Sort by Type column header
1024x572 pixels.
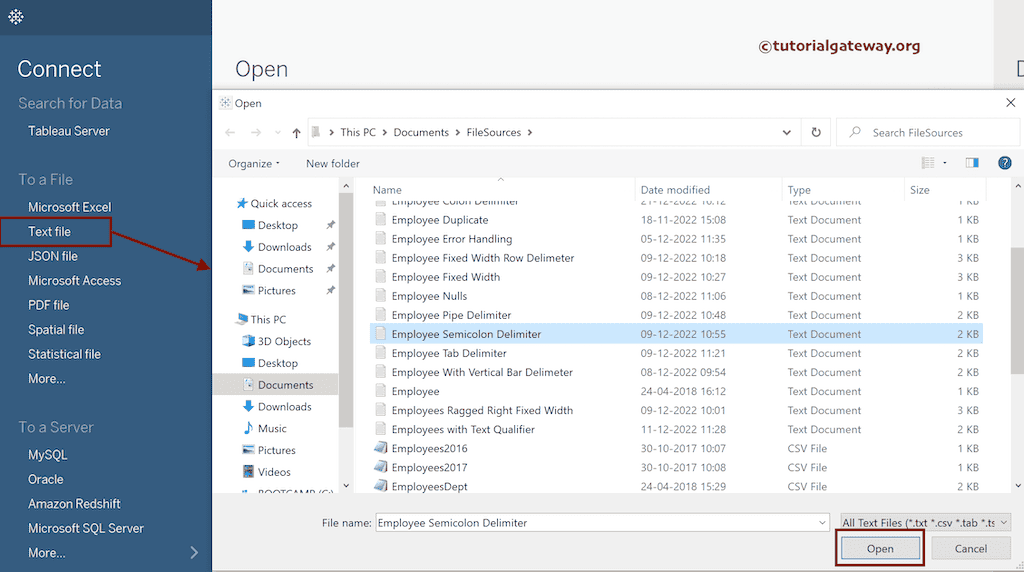(799, 190)
